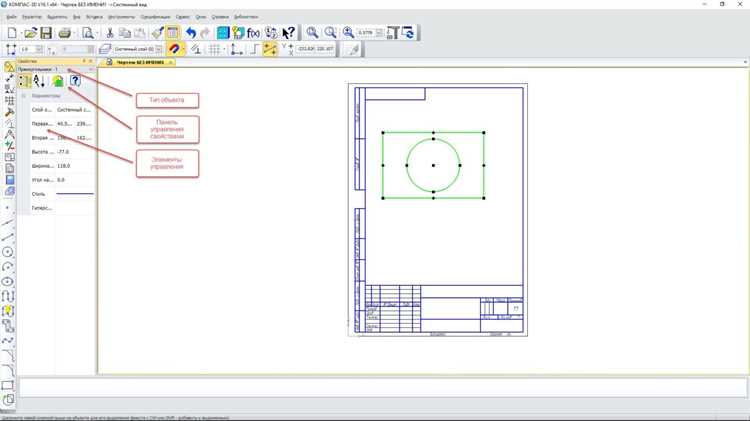Image resolution: width=750 pixels, height=421 pixels.
Task: Print the drawing using the printer icon
Action: tap(65, 33)
